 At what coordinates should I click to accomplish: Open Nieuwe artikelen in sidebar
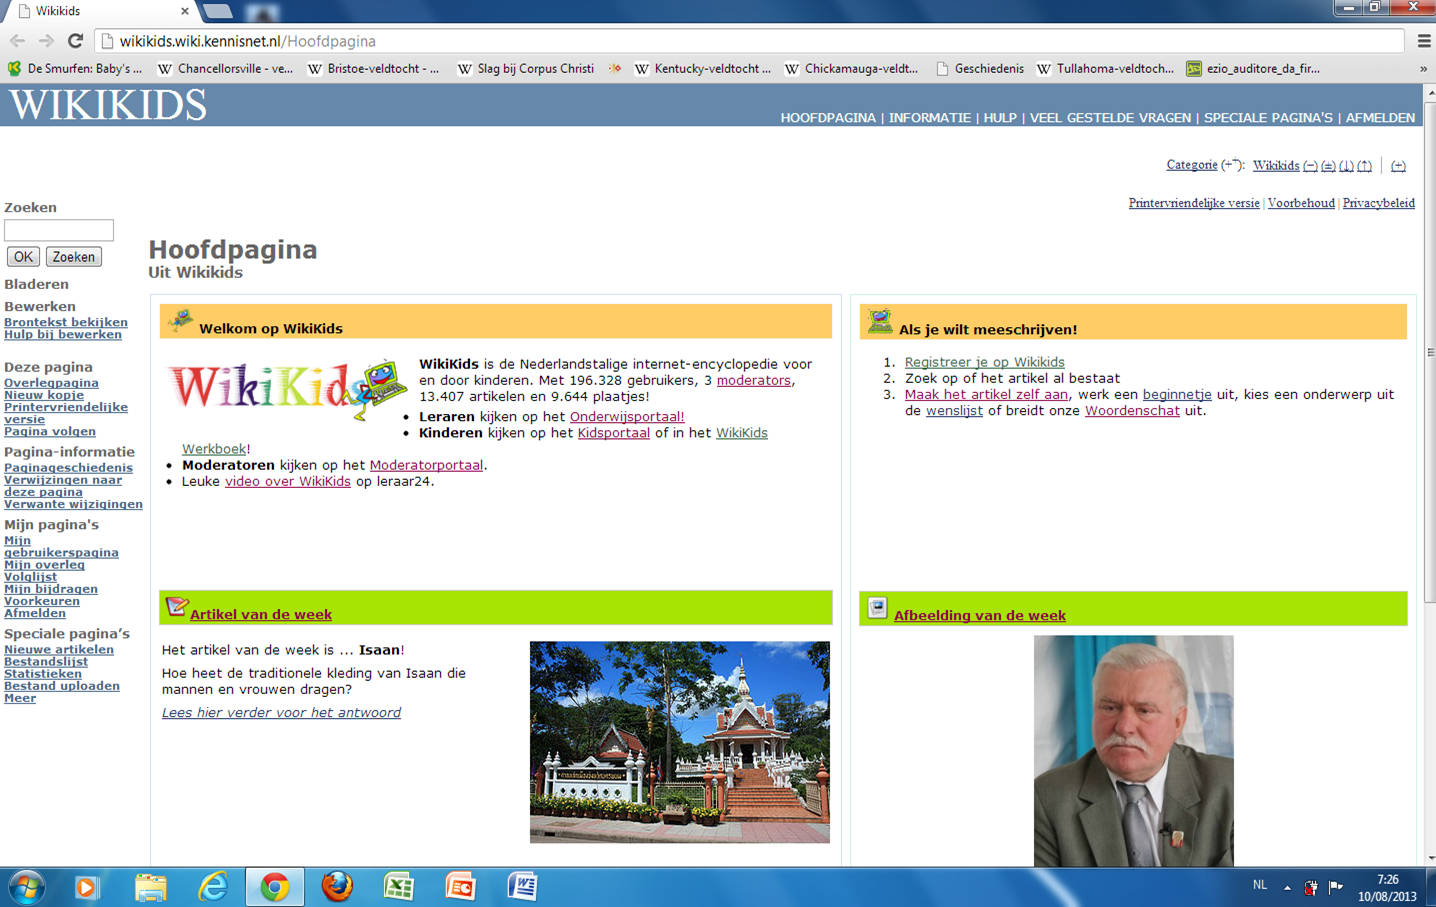tap(59, 649)
